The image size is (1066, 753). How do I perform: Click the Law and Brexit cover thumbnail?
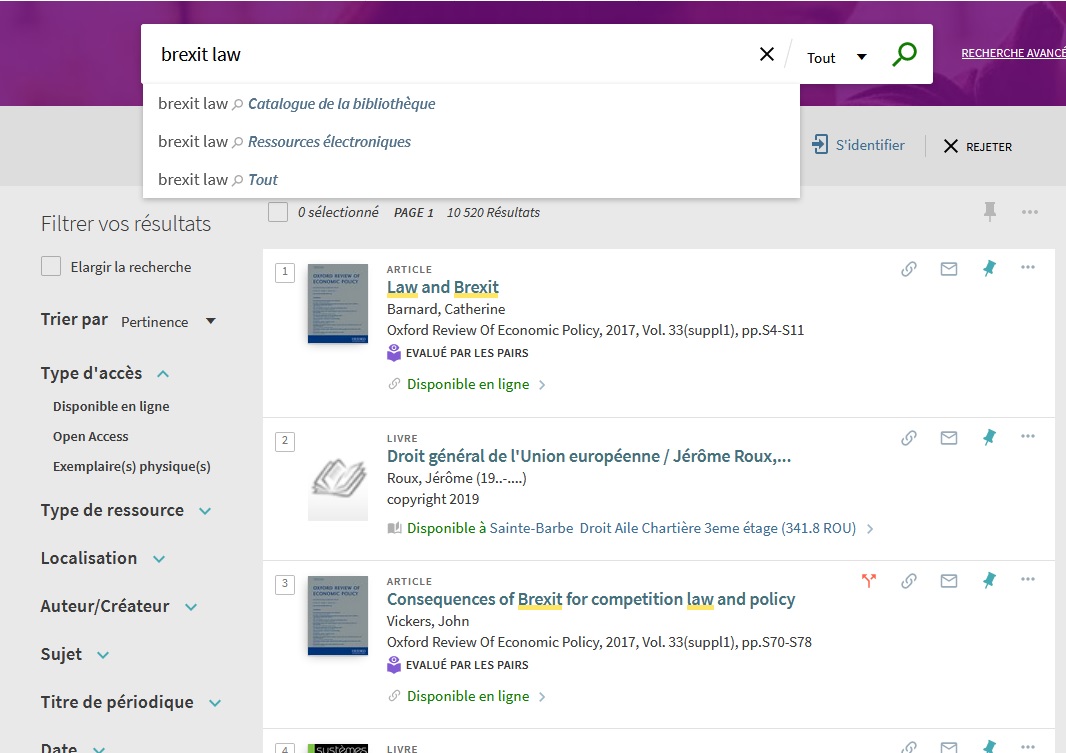click(x=338, y=304)
